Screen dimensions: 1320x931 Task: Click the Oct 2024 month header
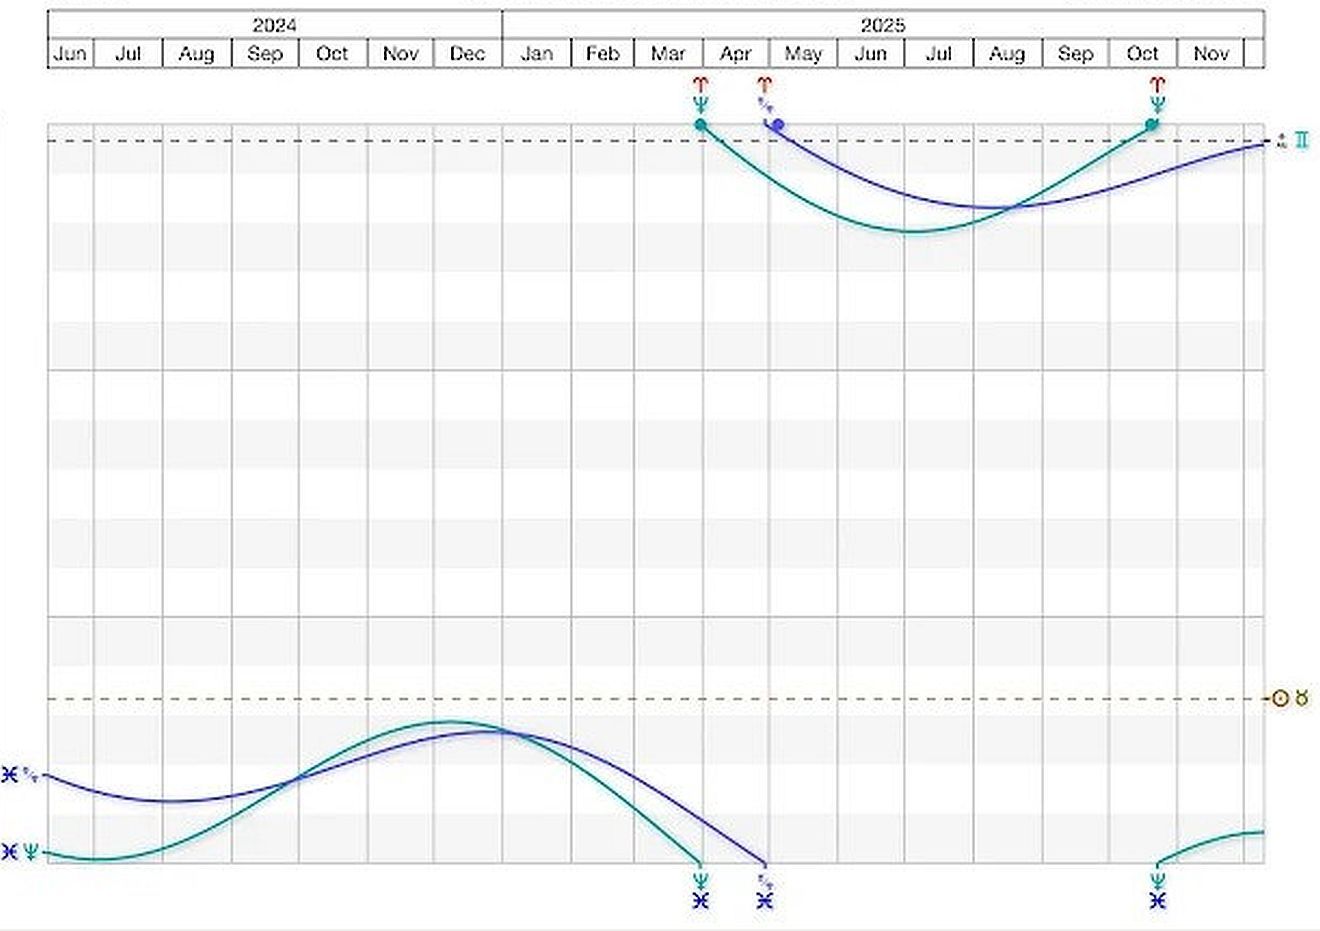[333, 54]
